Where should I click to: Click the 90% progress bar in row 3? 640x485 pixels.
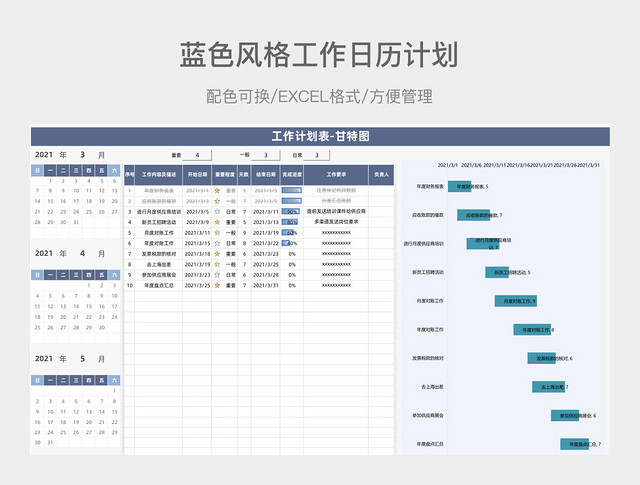tap(291, 212)
